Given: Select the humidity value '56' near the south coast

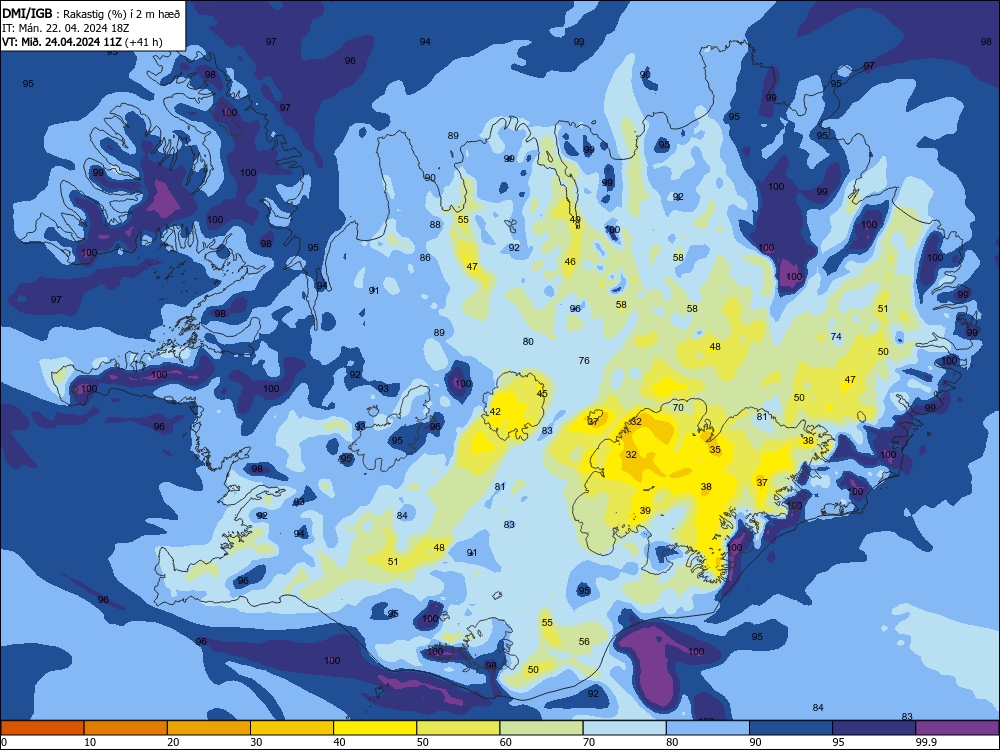Looking at the screenshot, I should click(x=584, y=642).
